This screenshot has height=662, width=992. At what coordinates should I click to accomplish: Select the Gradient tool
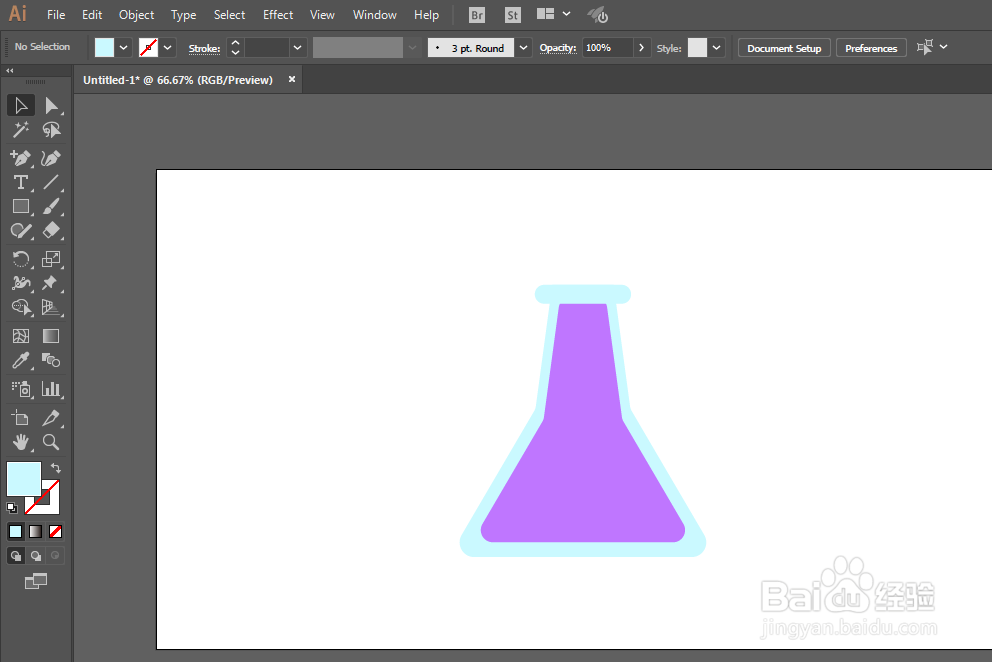(51, 336)
